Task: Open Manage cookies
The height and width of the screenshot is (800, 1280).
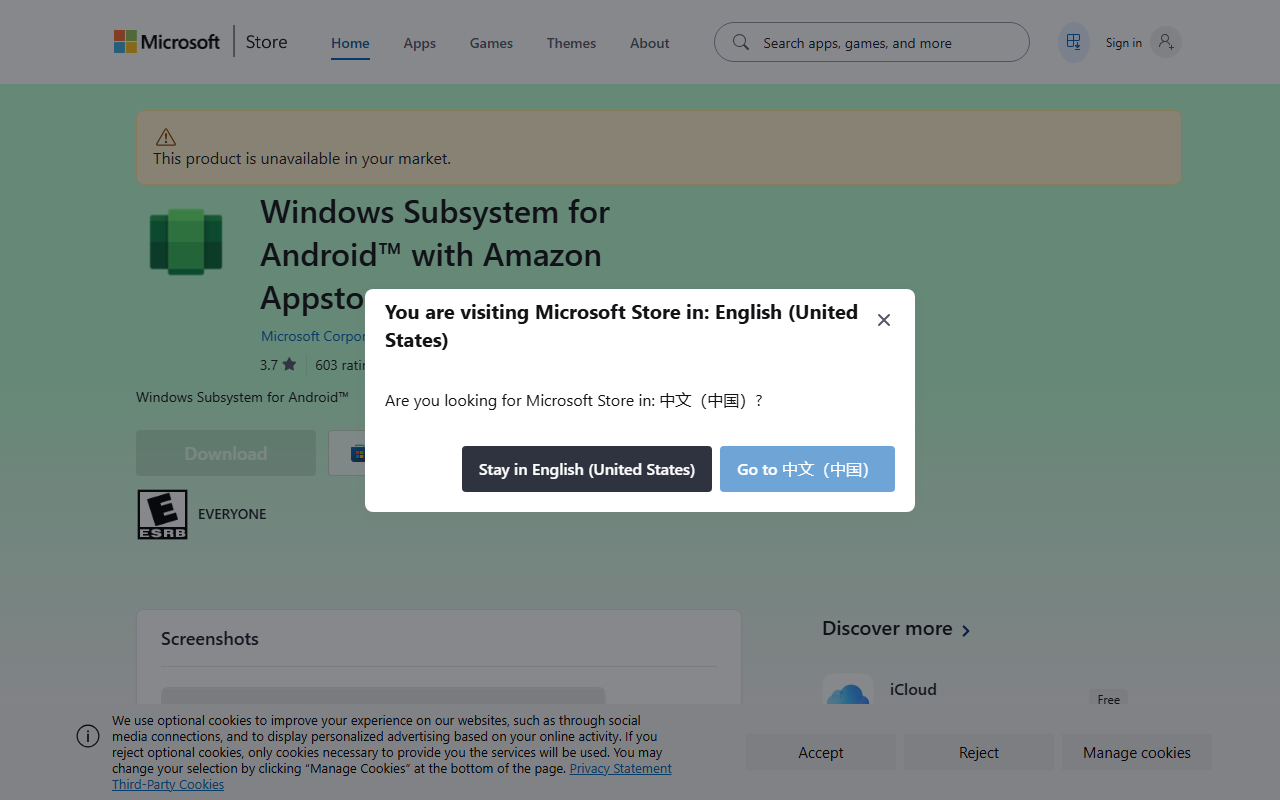Action: [1137, 753]
